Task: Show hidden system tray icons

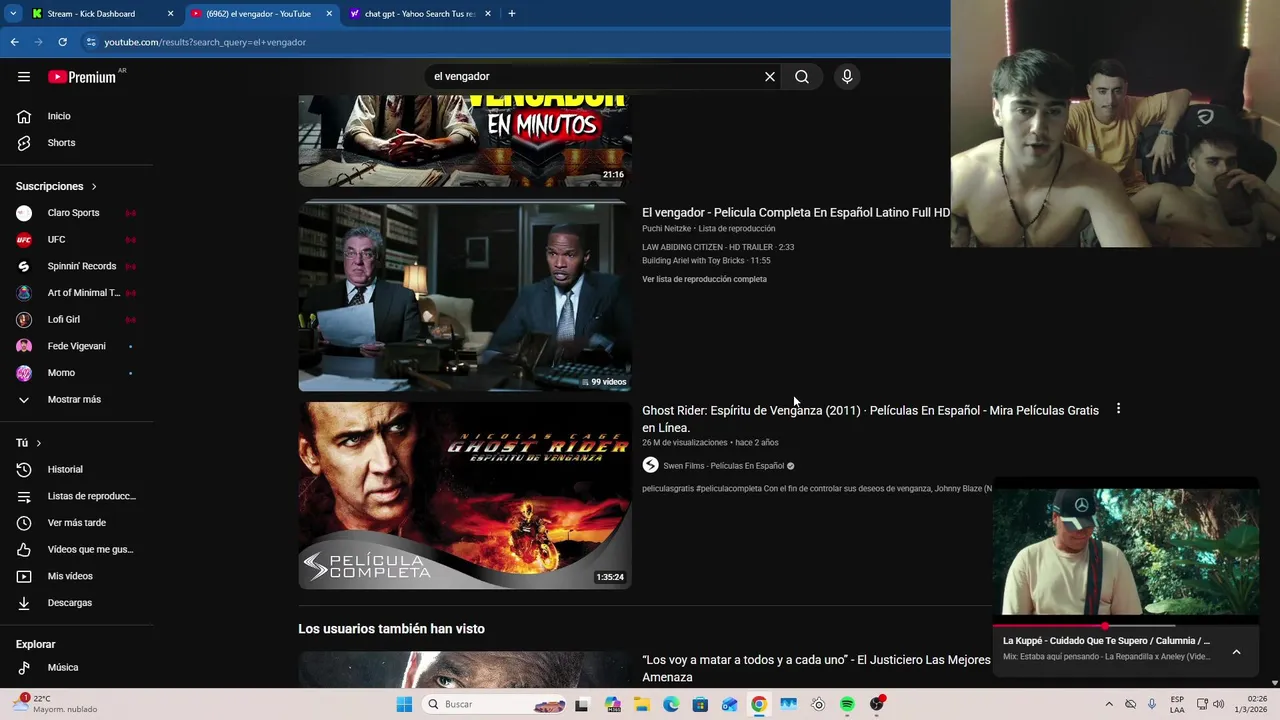Action: pos(1108,704)
